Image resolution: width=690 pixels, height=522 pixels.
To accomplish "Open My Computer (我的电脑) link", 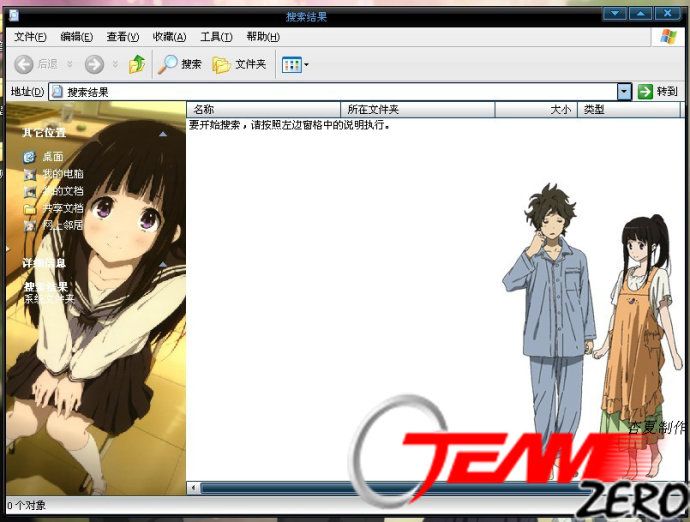I will click(62, 174).
